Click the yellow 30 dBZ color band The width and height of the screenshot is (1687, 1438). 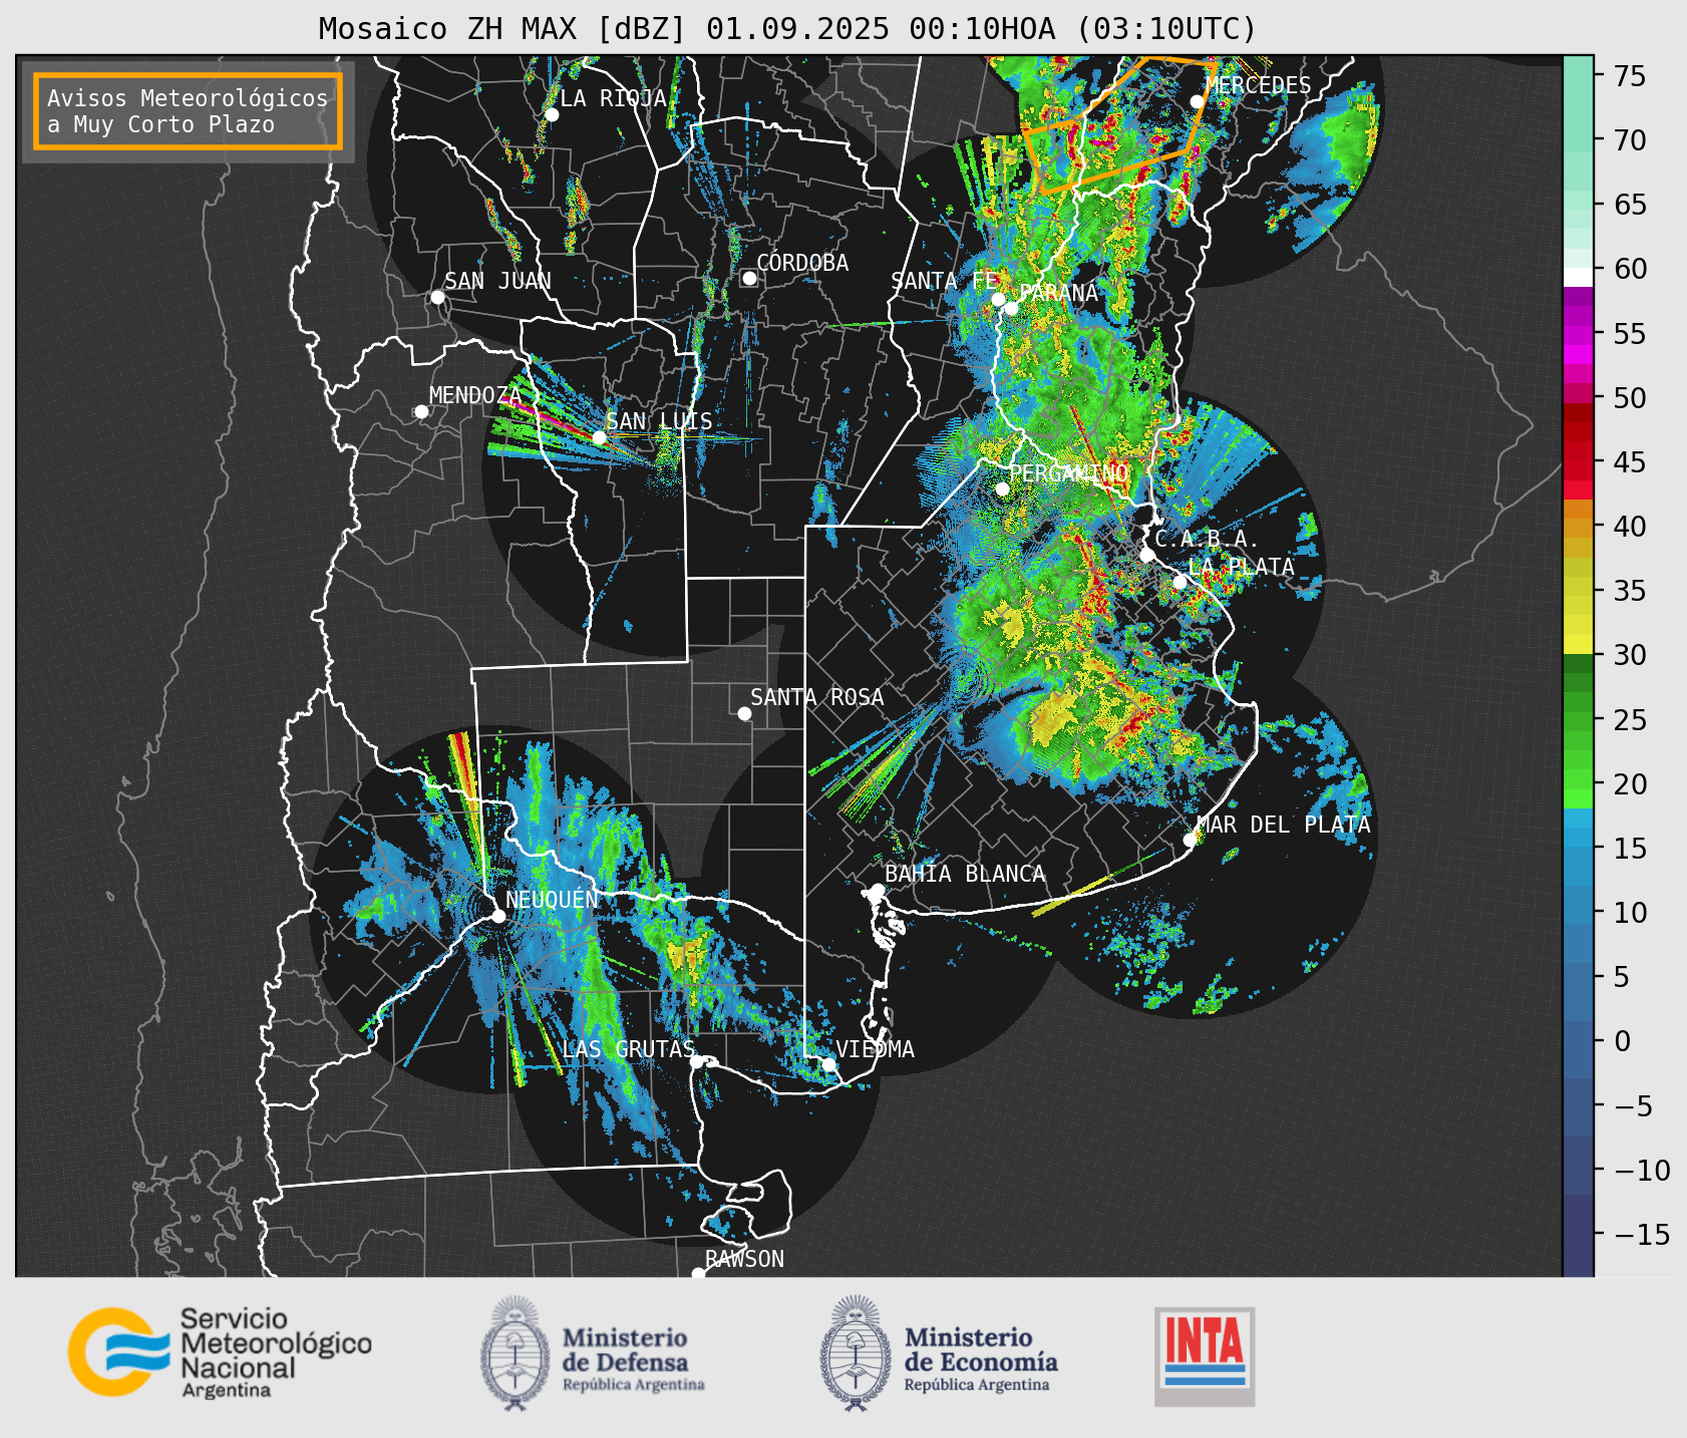1578,644
